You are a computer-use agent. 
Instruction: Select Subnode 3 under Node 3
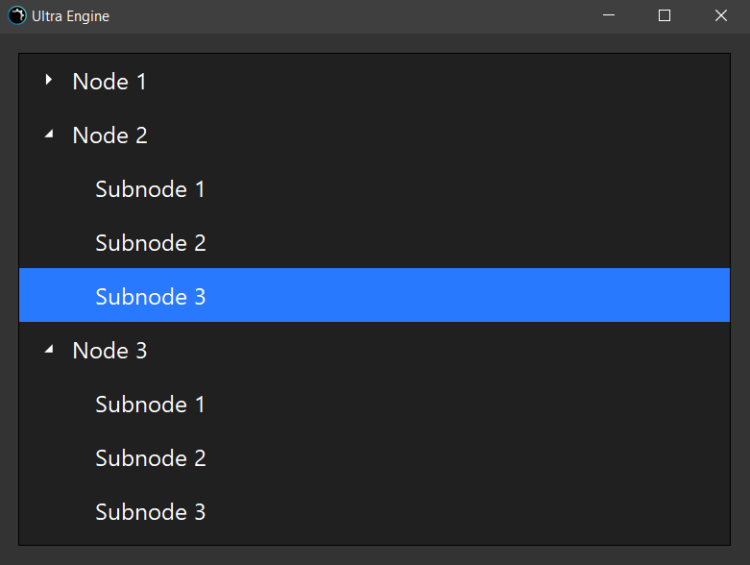(x=150, y=513)
